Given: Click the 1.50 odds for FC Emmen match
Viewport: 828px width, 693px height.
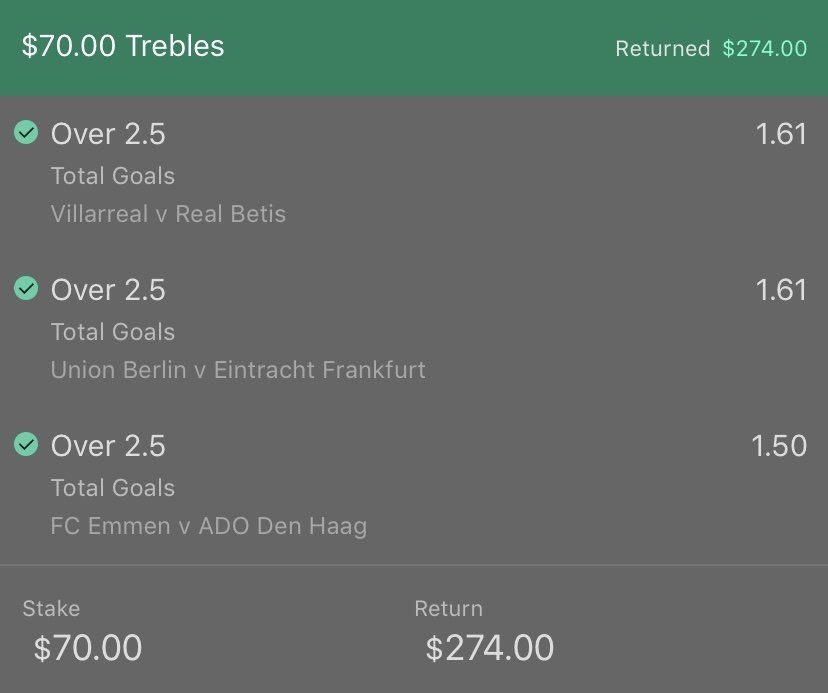Looking at the screenshot, I should [x=779, y=445].
